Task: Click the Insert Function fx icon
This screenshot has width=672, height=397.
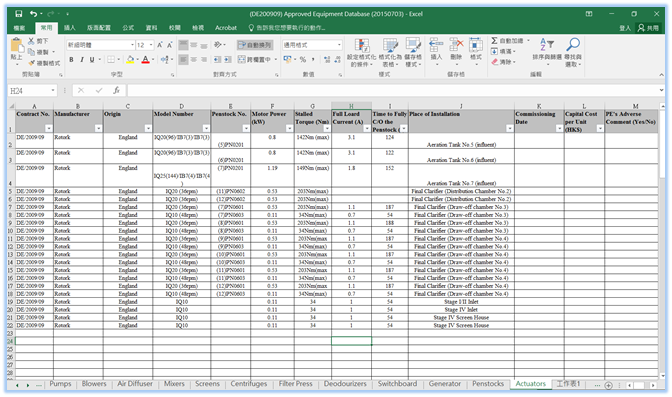Action: (x=116, y=90)
